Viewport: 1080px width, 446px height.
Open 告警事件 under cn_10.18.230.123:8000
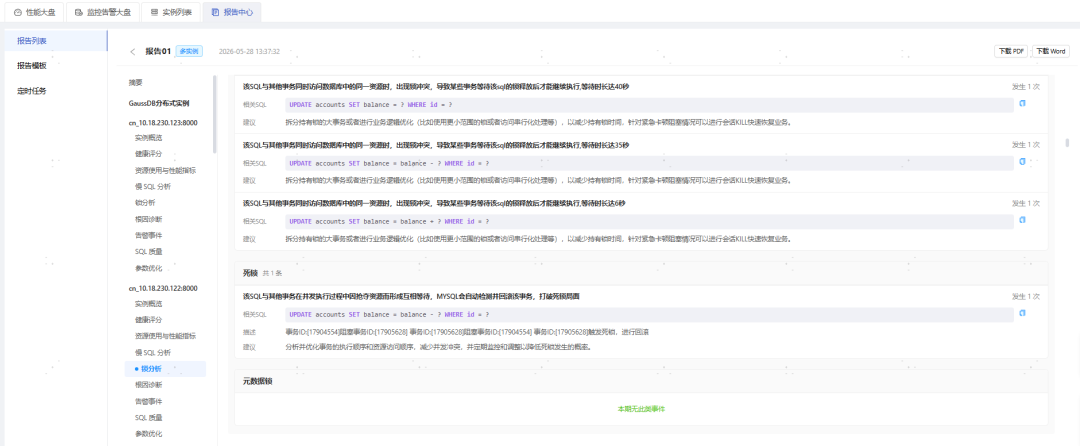(x=148, y=235)
